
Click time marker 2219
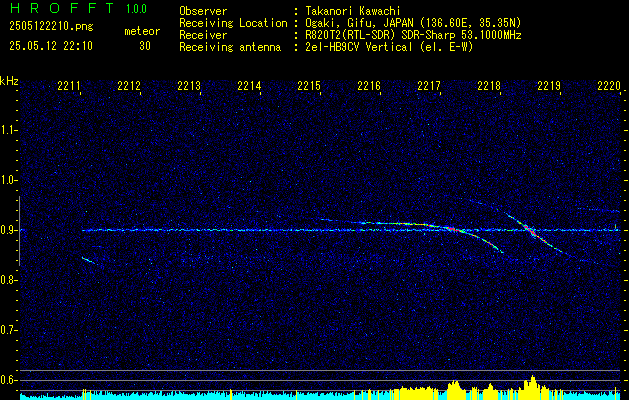click(x=549, y=85)
